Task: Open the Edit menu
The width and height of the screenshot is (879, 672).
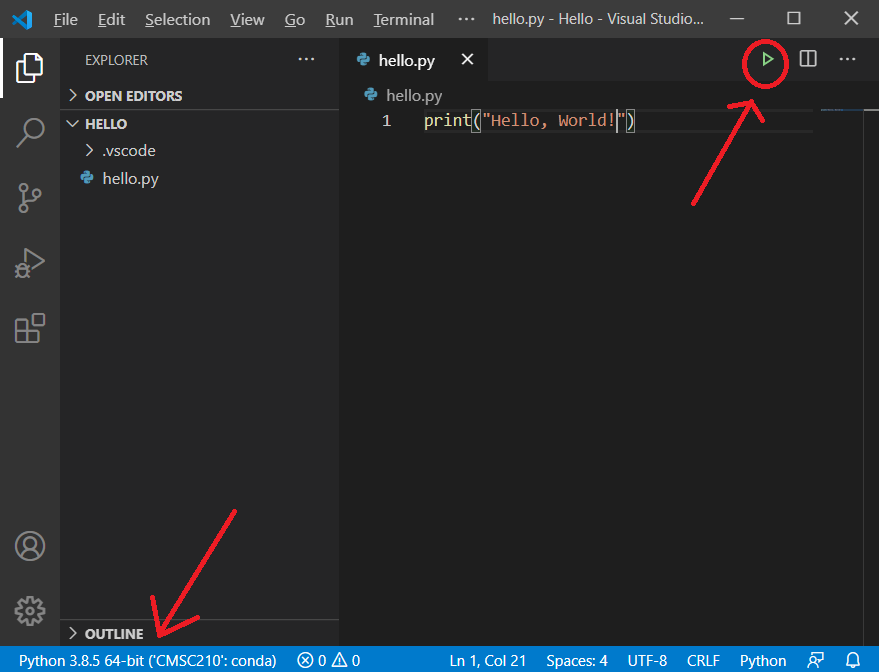Action: click(x=111, y=19)
